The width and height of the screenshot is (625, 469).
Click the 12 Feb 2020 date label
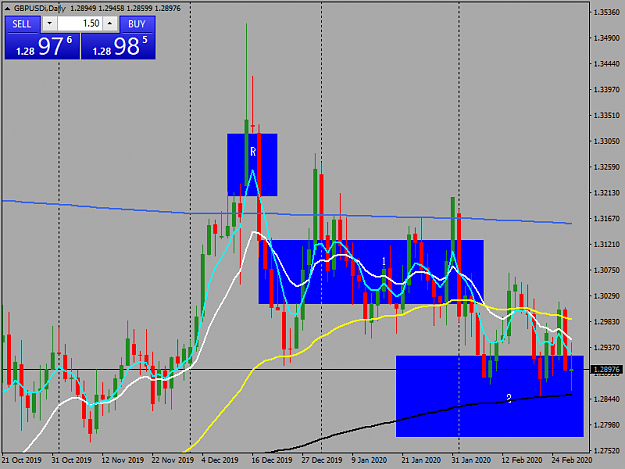pyautogui.click(x=521, y=460)
